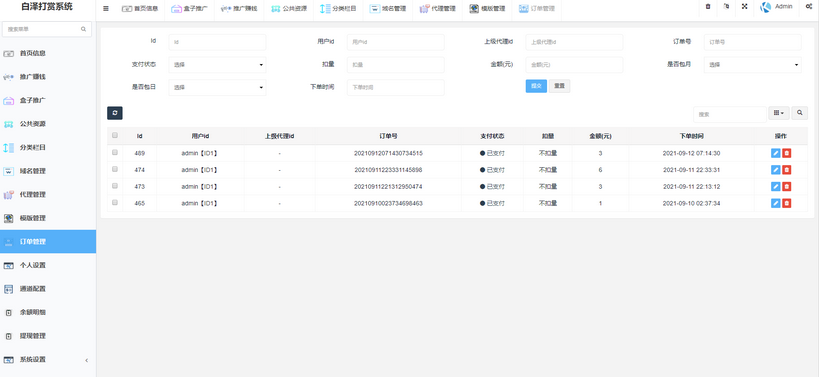The width and height of the screenshot is (821, 377).
Task: Switch to the 分类栏目 top tab
Action: pyautogui.click(x=338, y=9)
